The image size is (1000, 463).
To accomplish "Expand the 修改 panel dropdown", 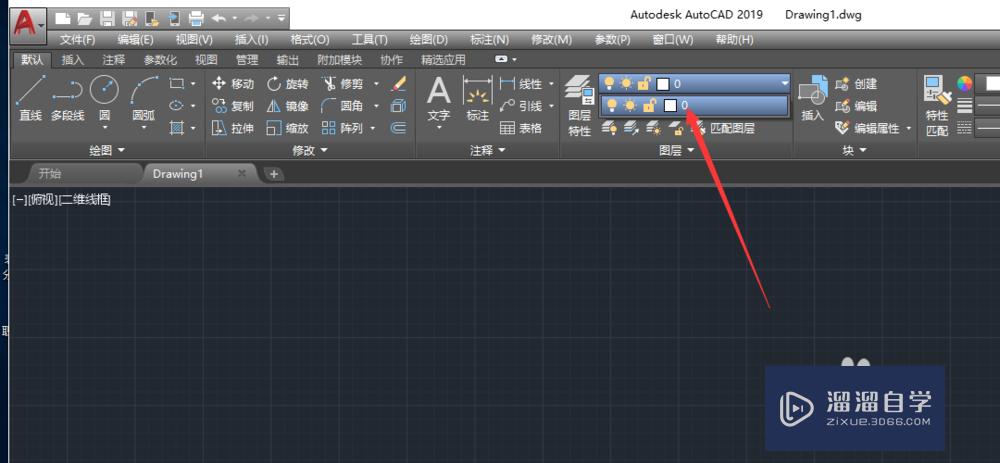I will point(309,151).
